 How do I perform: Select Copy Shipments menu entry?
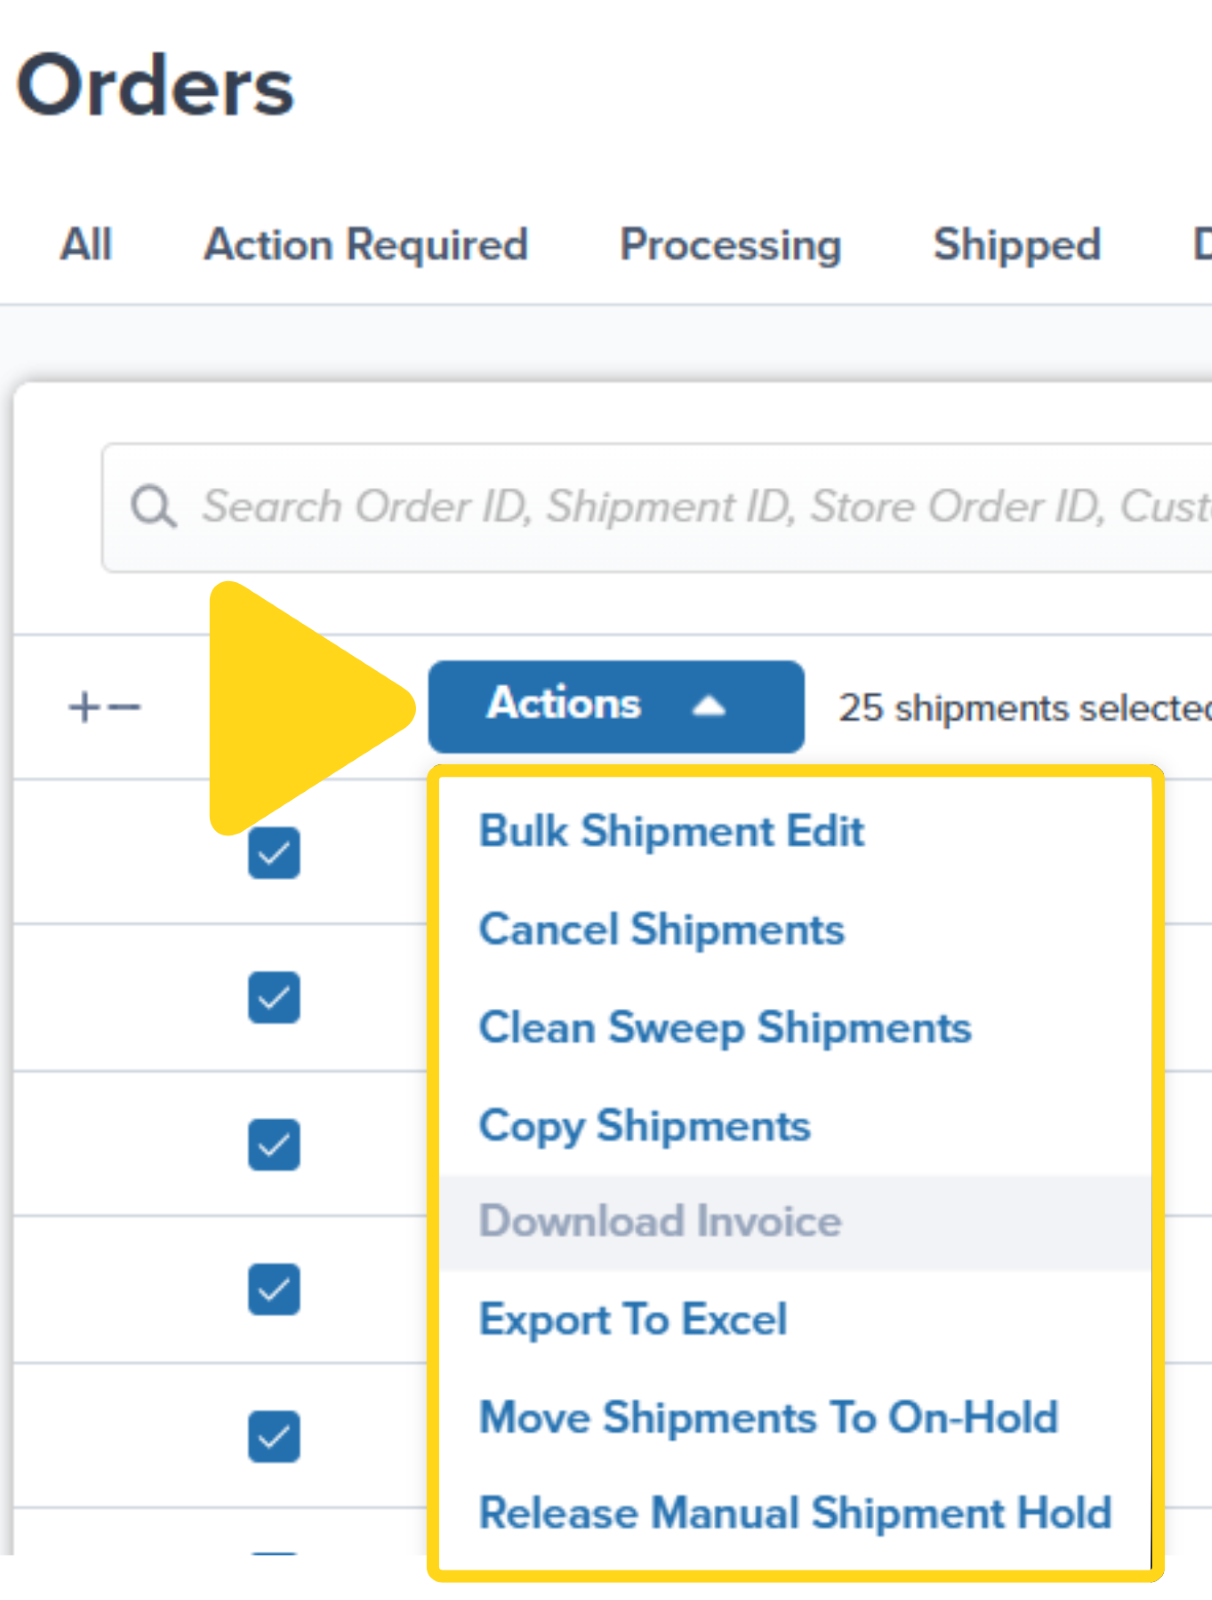tap(645, 1126)
